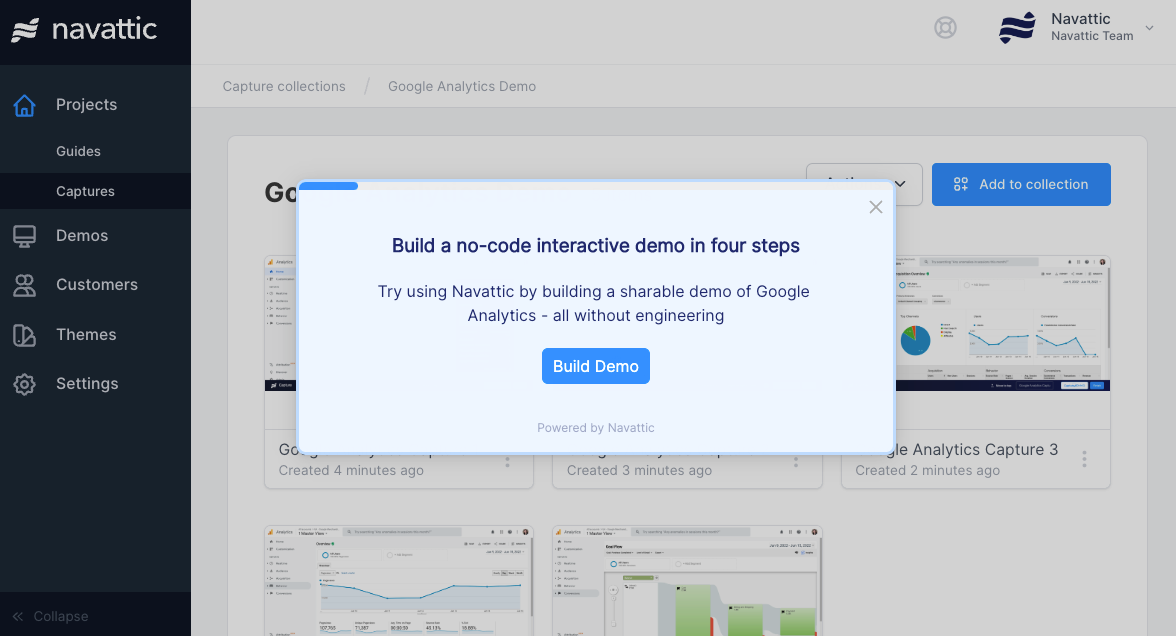Click the Navattic team avatar flag
1176x636 pixels.
click(x=1018, y=28)
